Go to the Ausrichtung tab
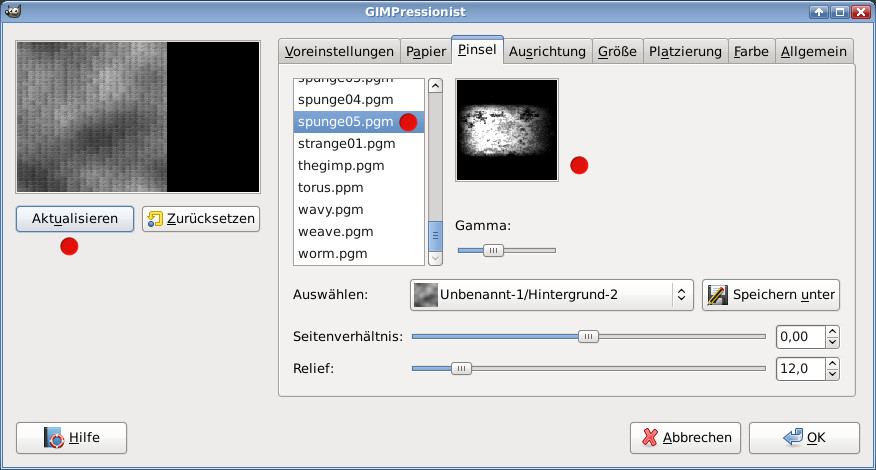This screenshot has height=470, width=876. (x=547, y=51)
